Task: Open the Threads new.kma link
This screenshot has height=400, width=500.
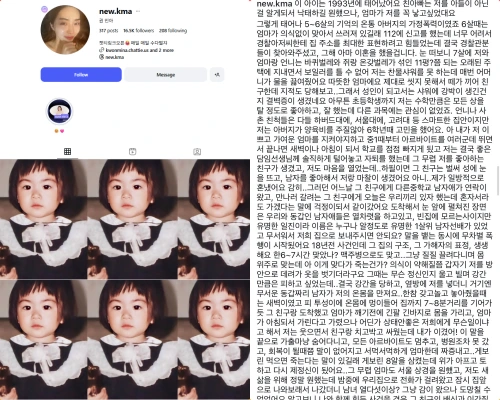Action: (x=112, y=57)
